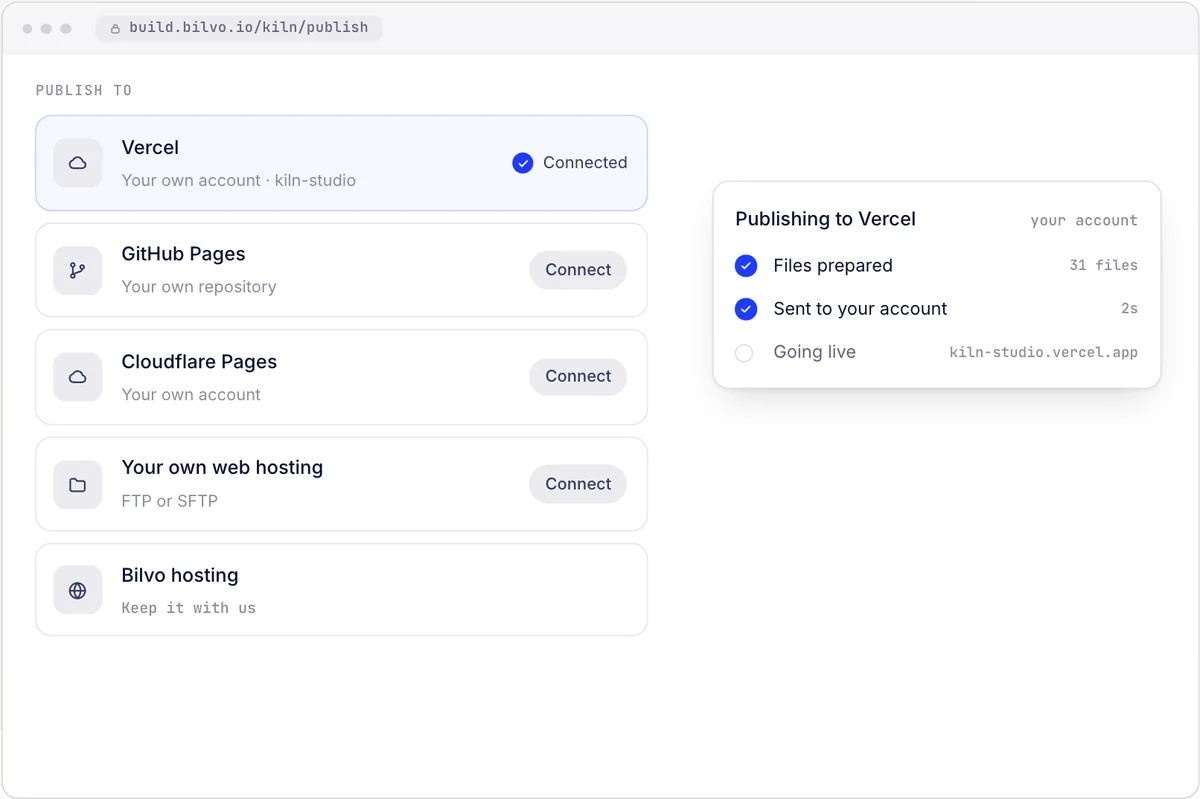Click the kiln-studio.vercel.app link
Screen dimensions: 1200x799
(1043, 352)
